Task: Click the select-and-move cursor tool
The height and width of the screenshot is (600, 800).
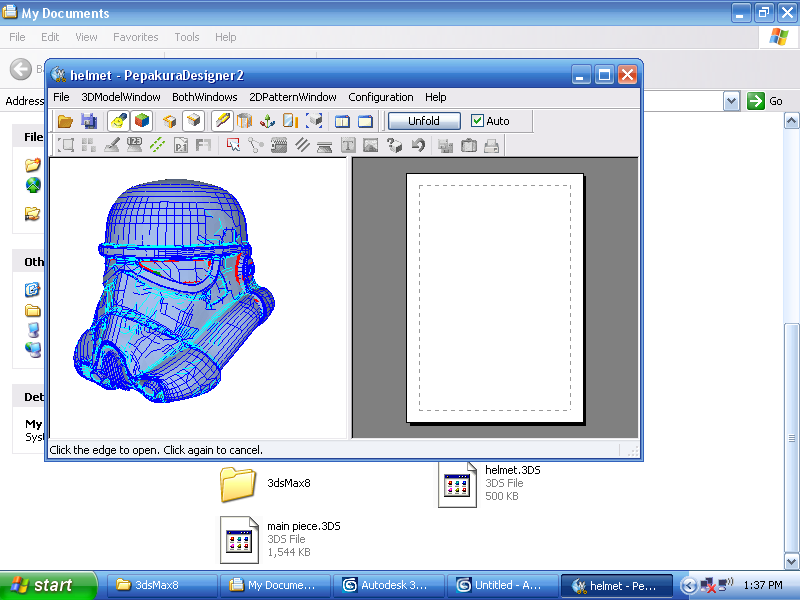Action: point(233,145)
